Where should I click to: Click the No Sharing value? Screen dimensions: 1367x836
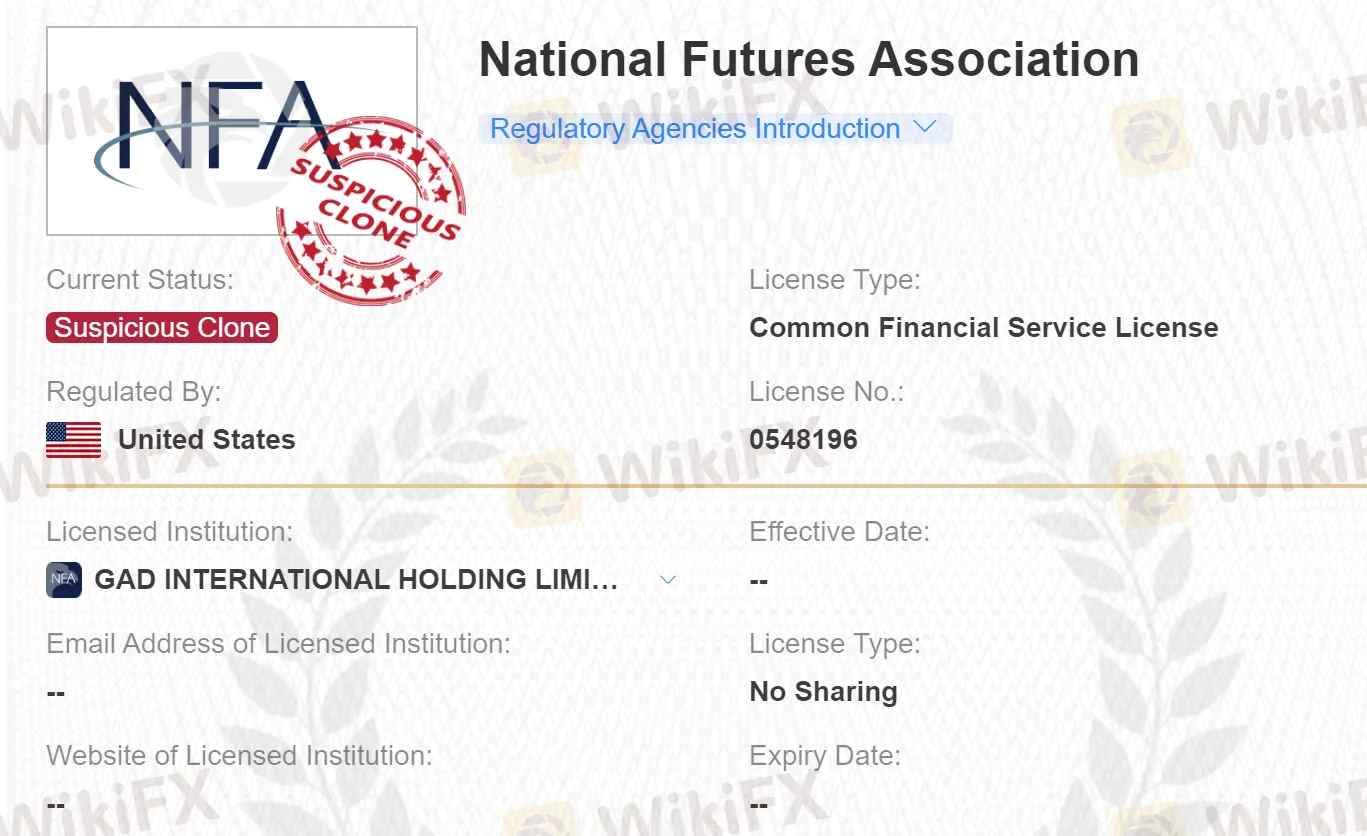(x=824, y=692)
